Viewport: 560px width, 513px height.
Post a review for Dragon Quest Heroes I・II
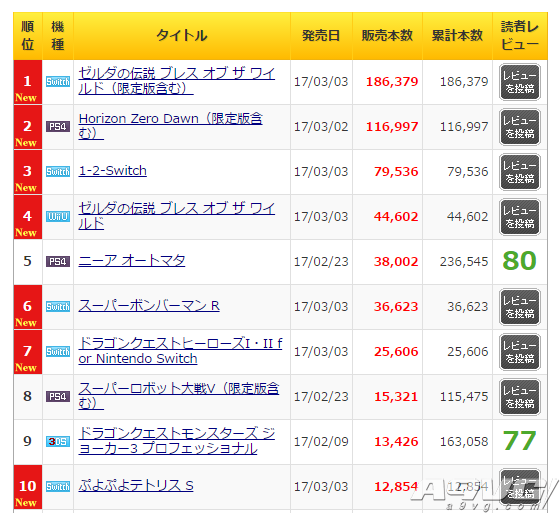(520, 352)
